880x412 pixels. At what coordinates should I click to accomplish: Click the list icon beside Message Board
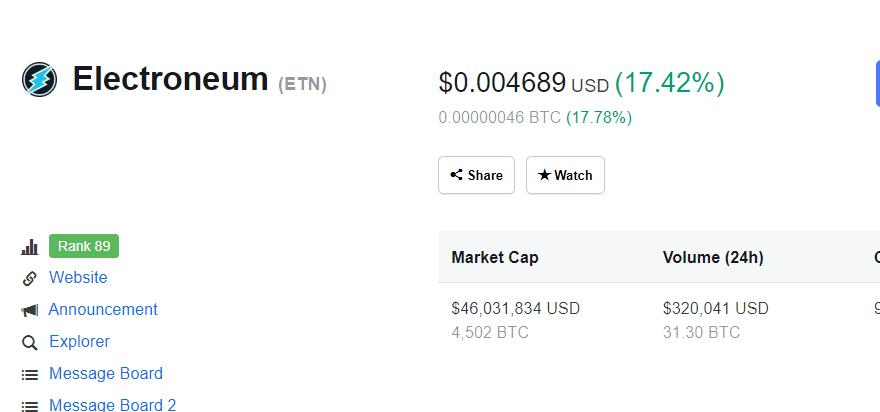pos(30,374)
